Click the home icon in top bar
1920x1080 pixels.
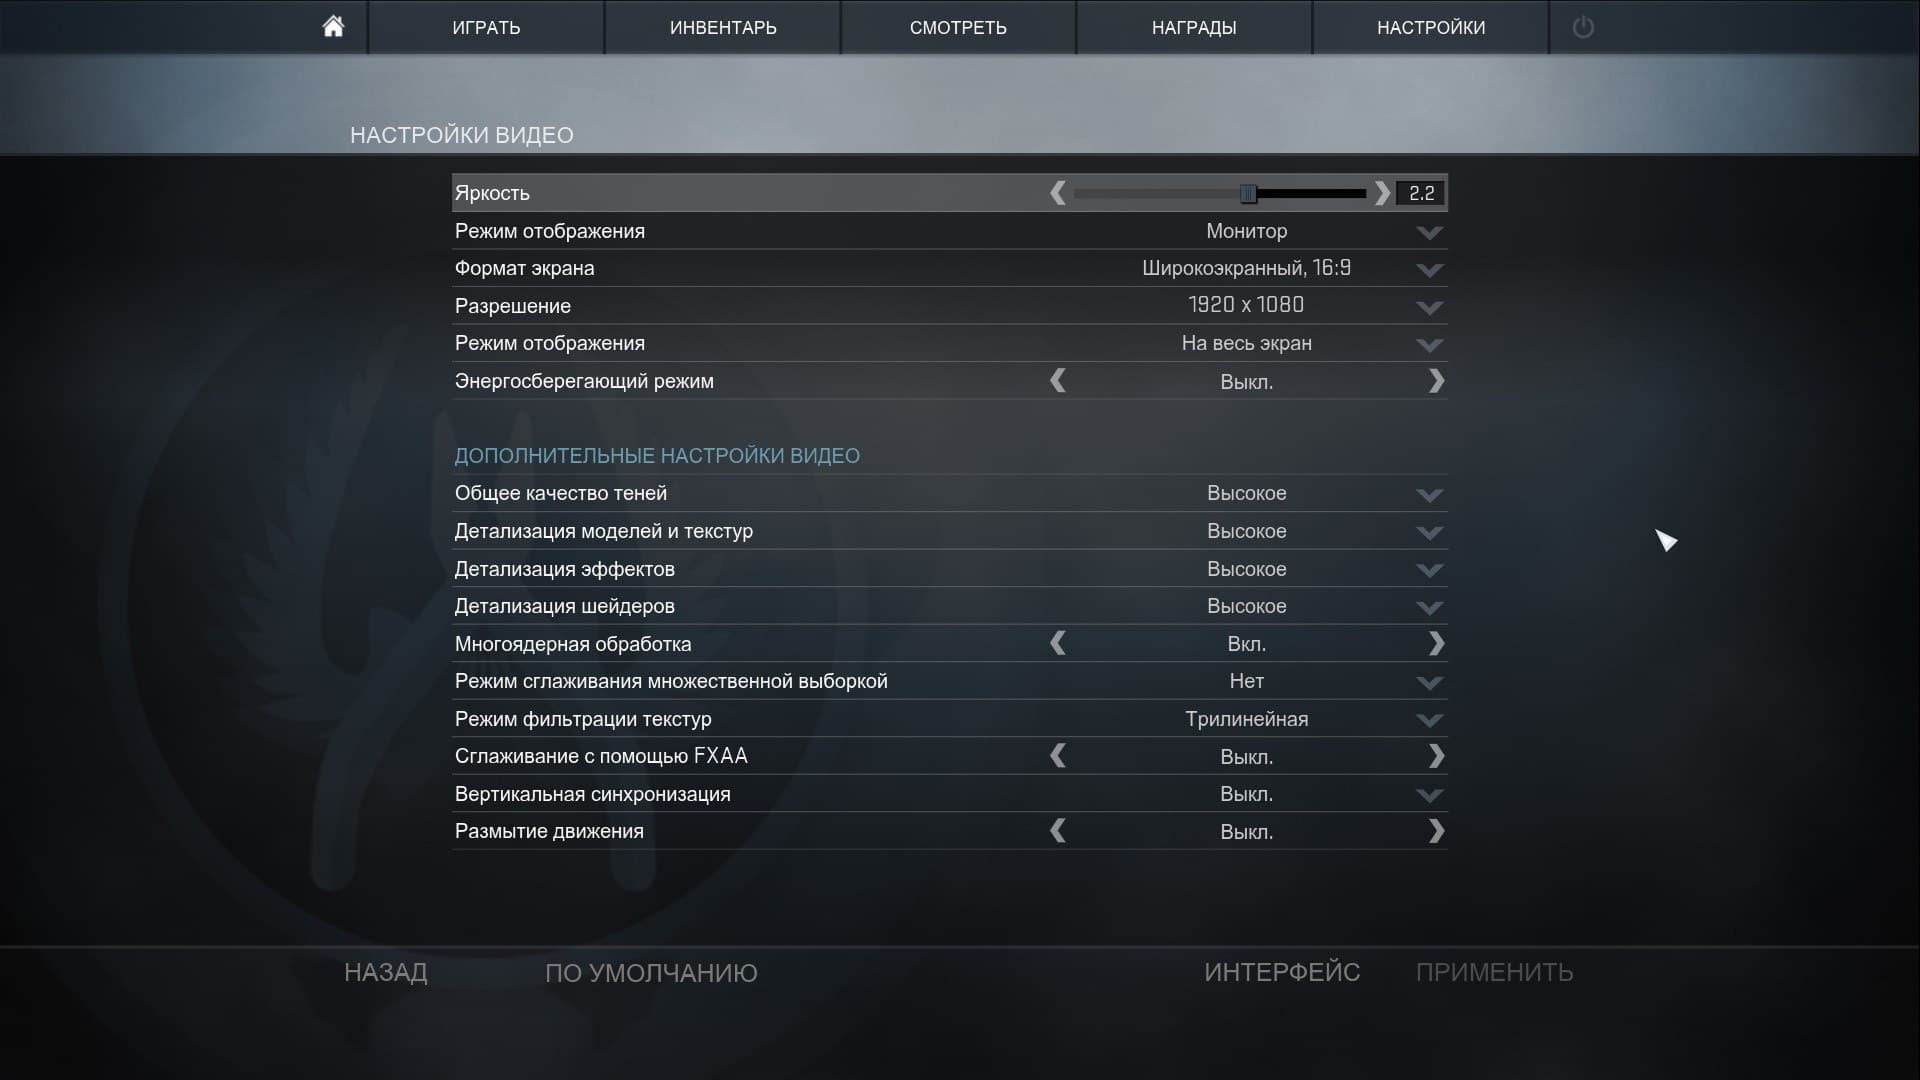coord(333,27)
